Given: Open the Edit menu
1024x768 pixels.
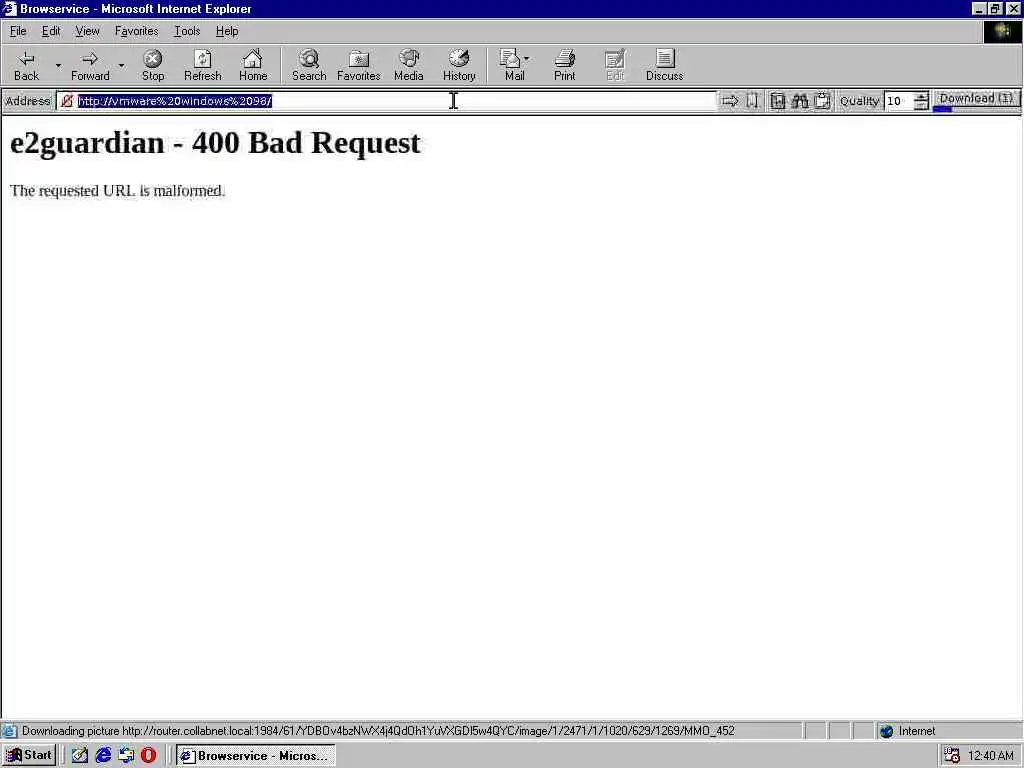Looking at the screenshot, I should coord(51,31).
